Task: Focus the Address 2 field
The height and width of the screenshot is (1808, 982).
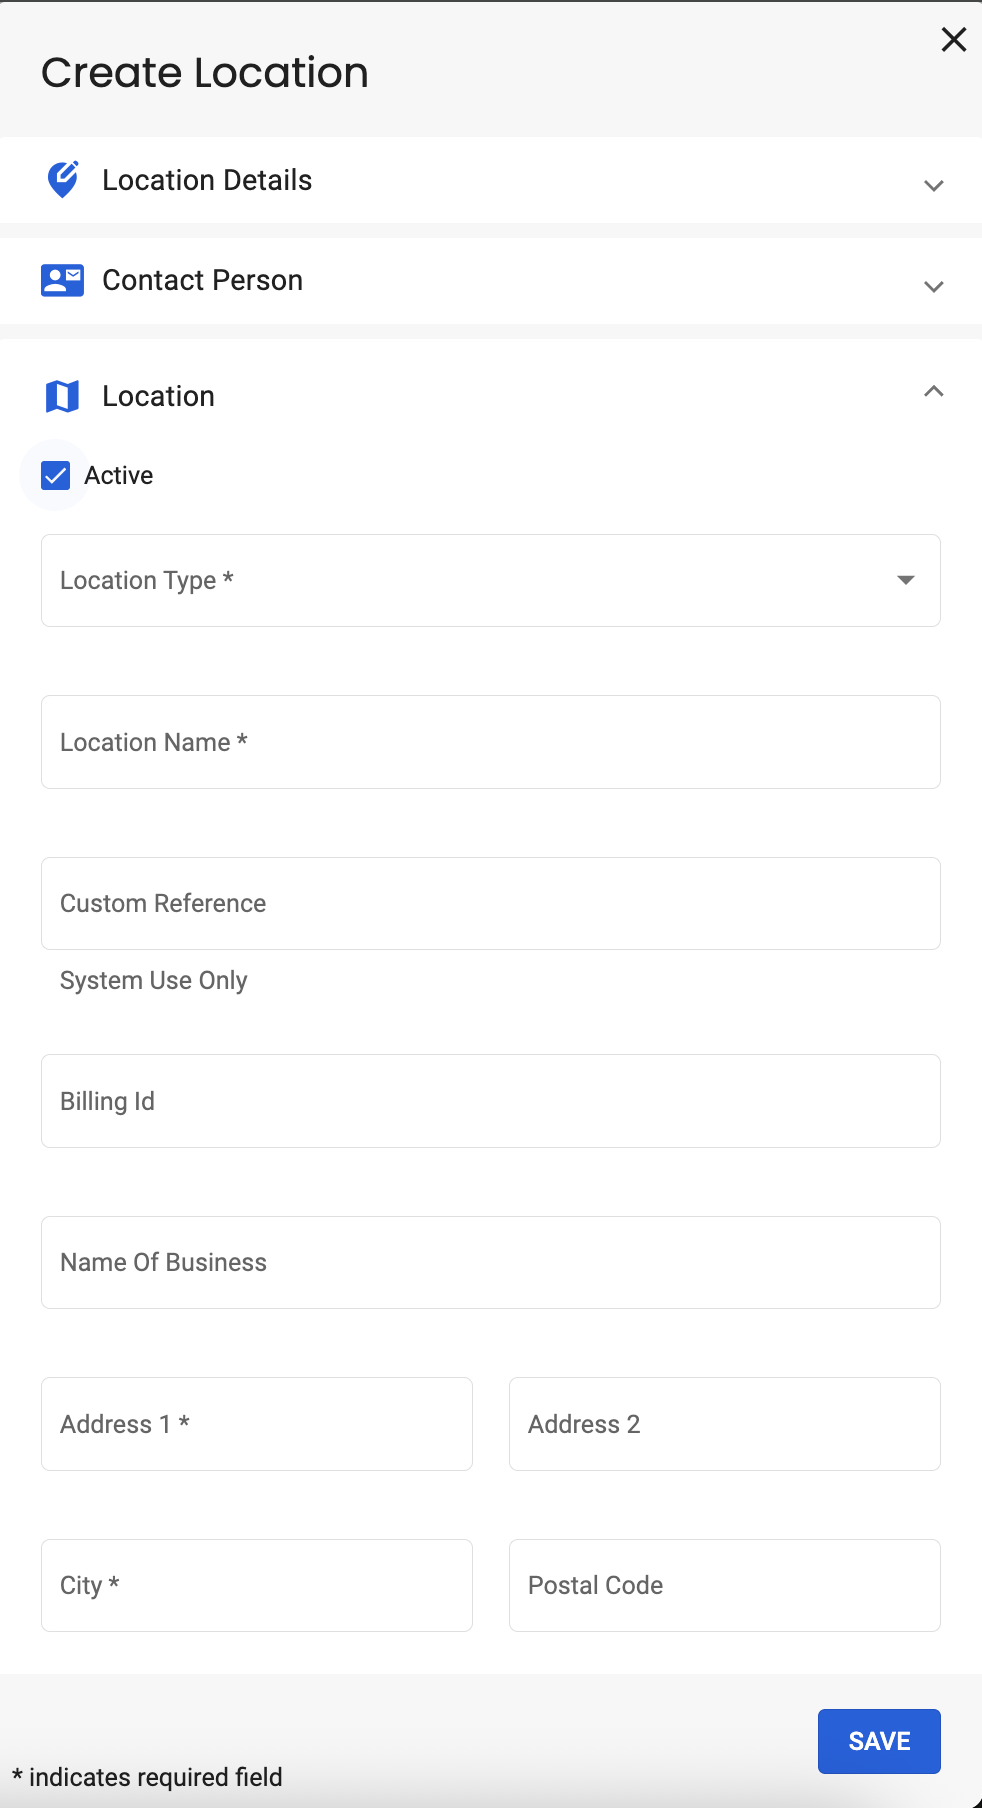Action: [x=725, y=1424]
